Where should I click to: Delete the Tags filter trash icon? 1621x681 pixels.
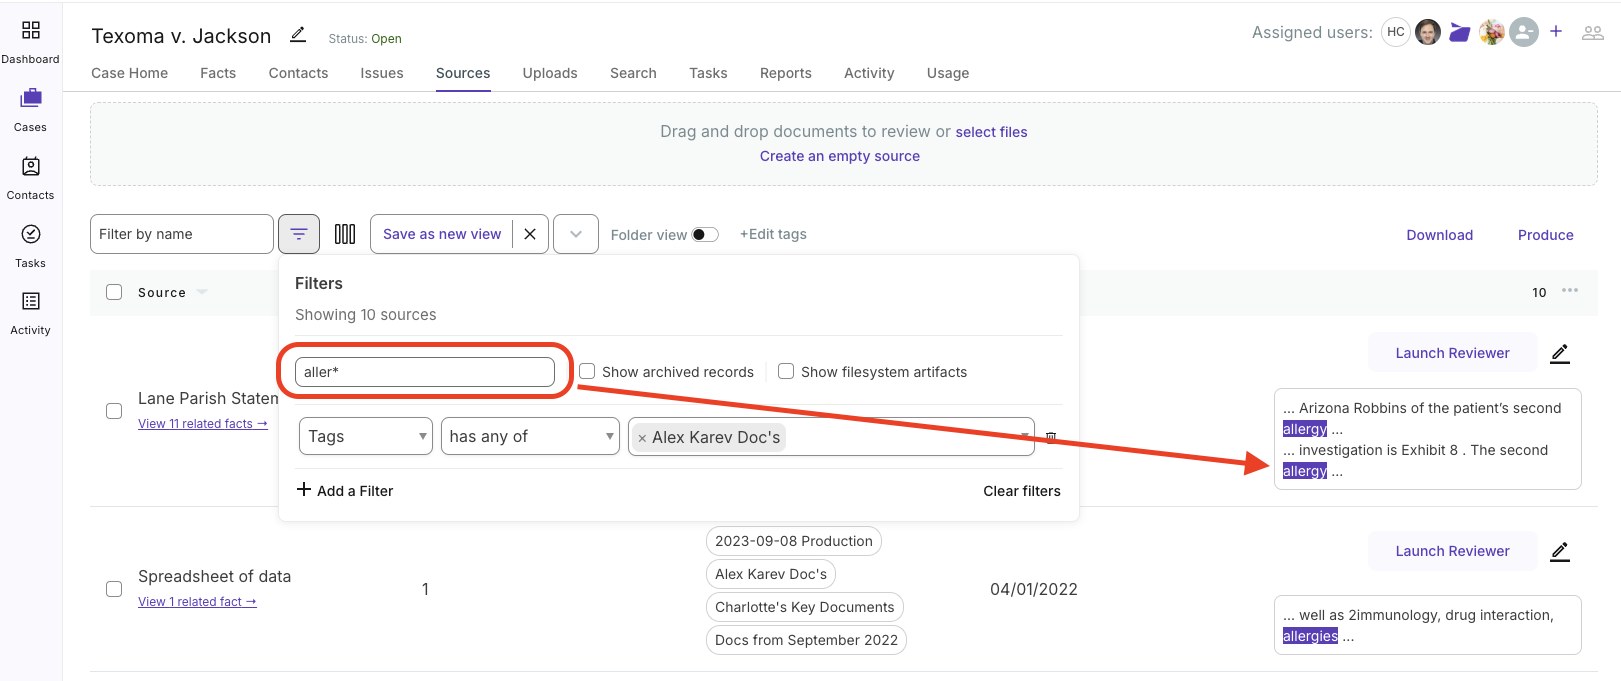pyautogui.click(x=1051, y=437)
